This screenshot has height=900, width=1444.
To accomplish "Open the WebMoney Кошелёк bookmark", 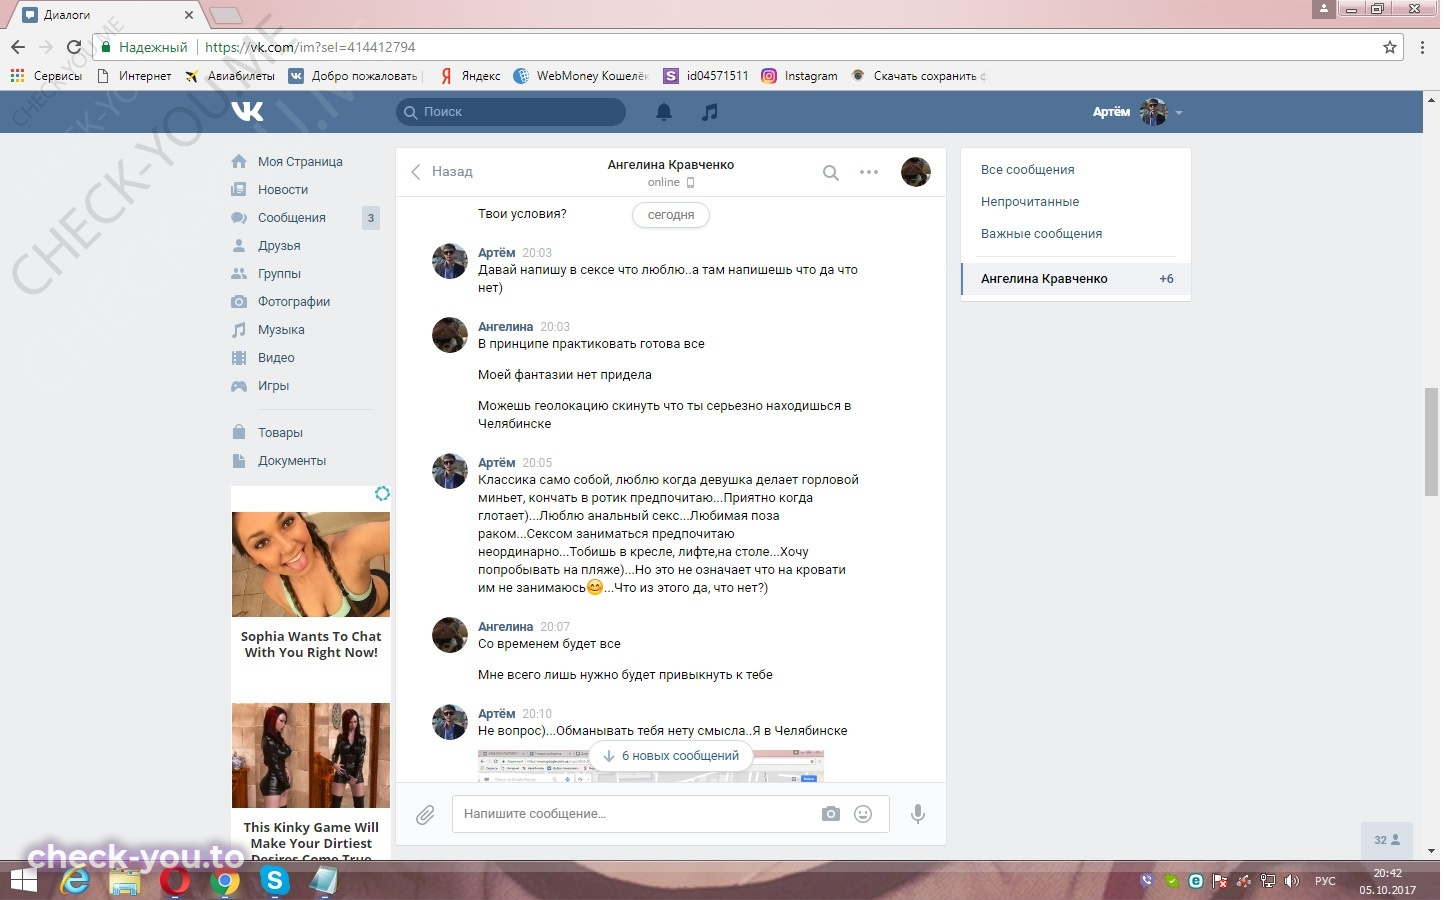I will click(x=581, y=76).
